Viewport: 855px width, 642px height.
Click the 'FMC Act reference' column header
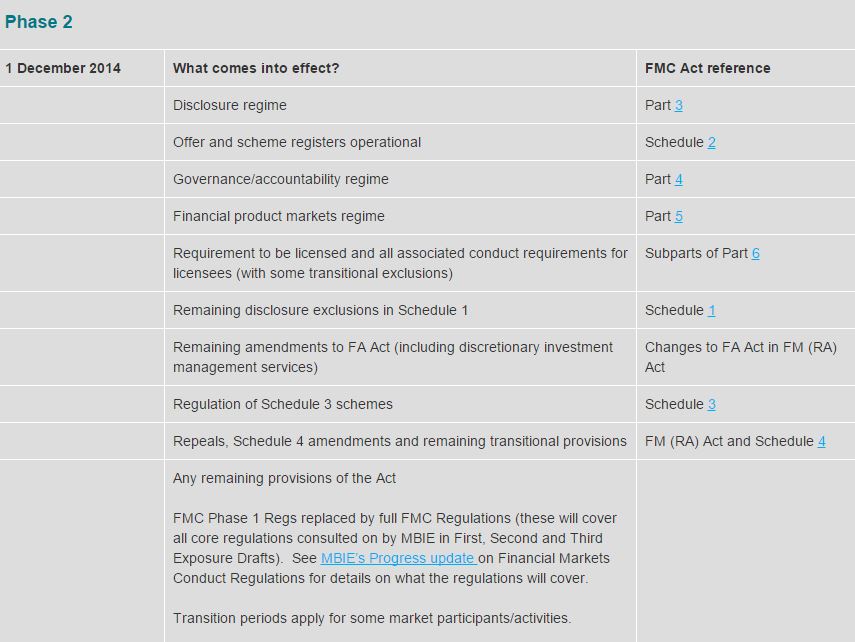point(708,69)
